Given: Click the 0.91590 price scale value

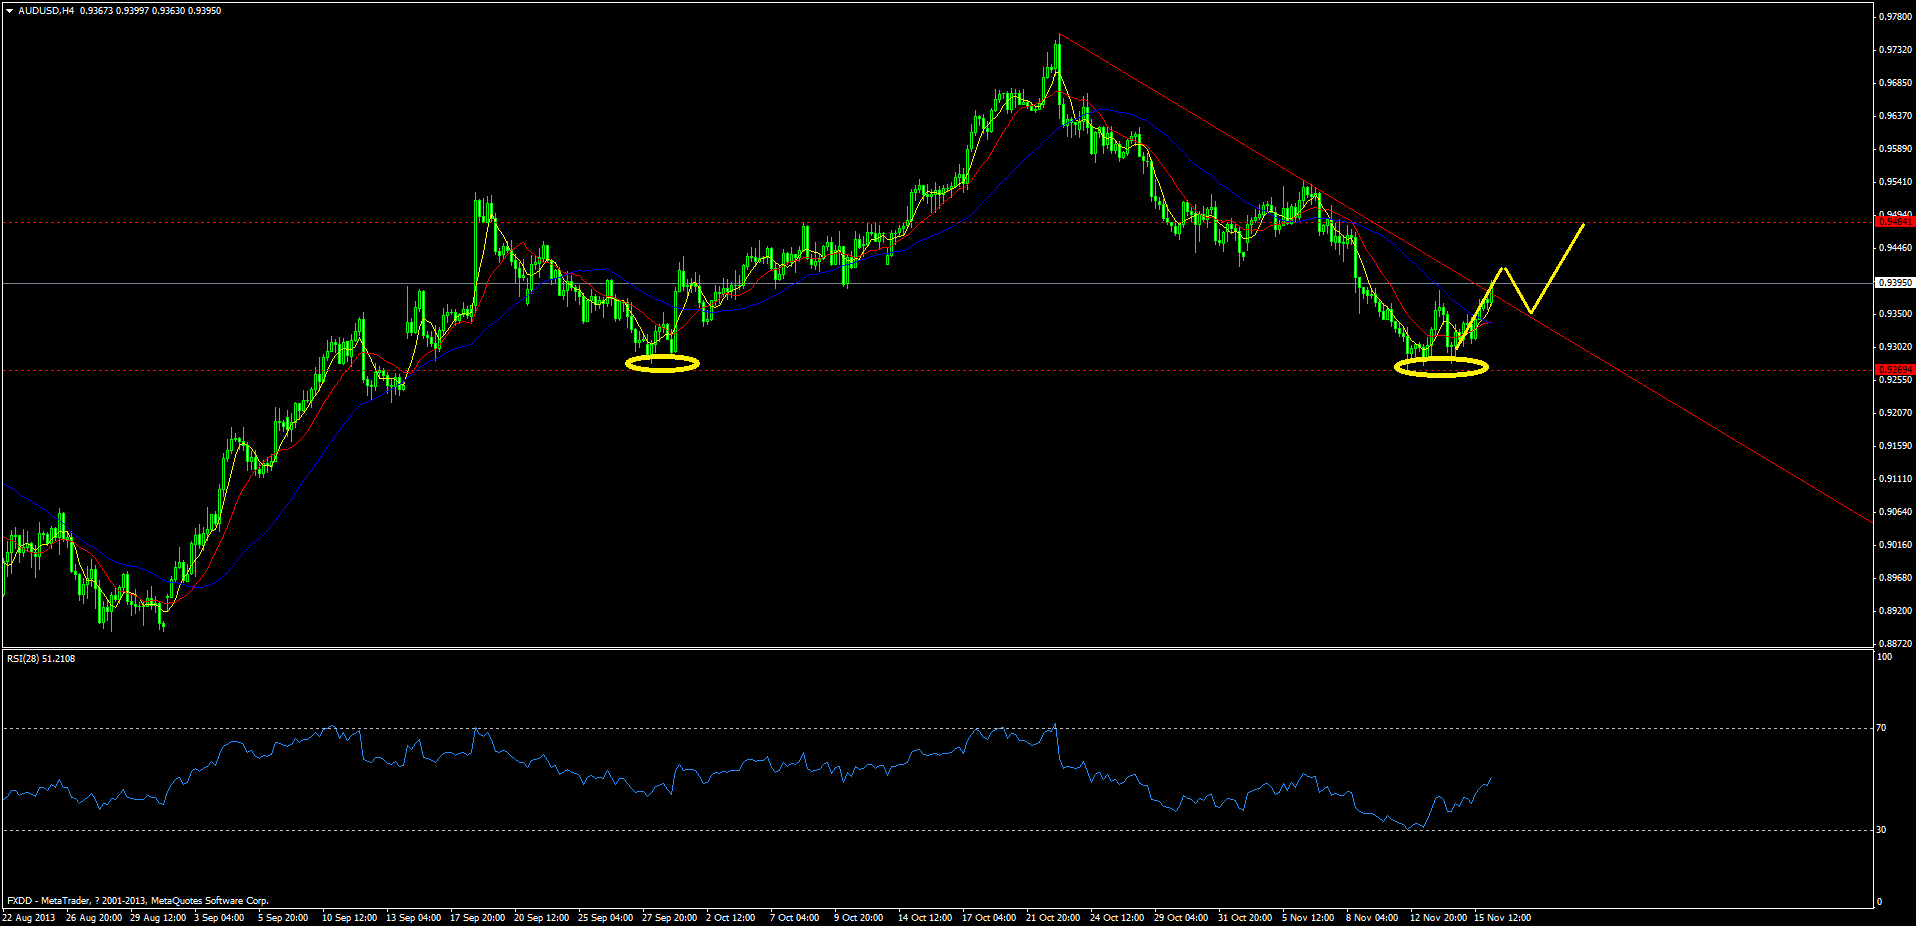Looking at the screenshot, I should click(x=1896, y=446).
